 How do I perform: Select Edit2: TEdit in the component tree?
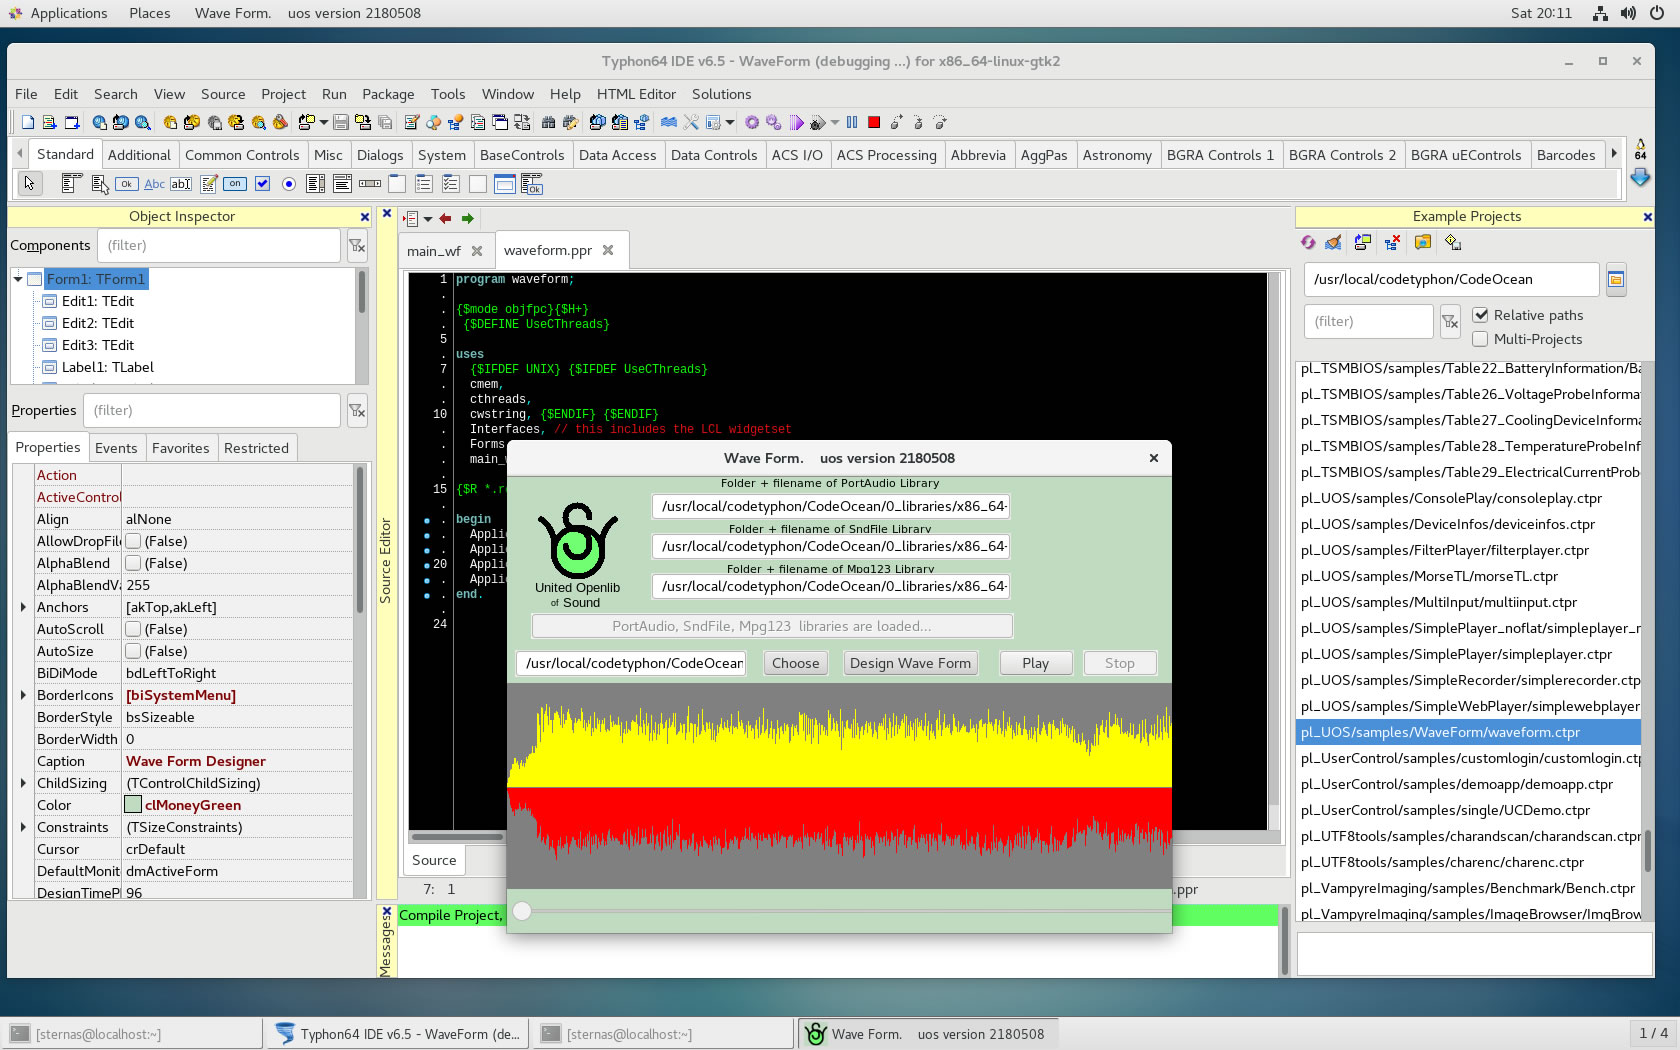click(97, 323)
